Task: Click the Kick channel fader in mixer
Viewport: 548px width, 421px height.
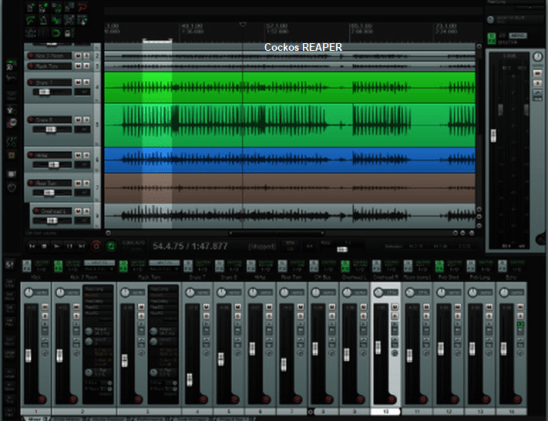Action: [28, 356]
